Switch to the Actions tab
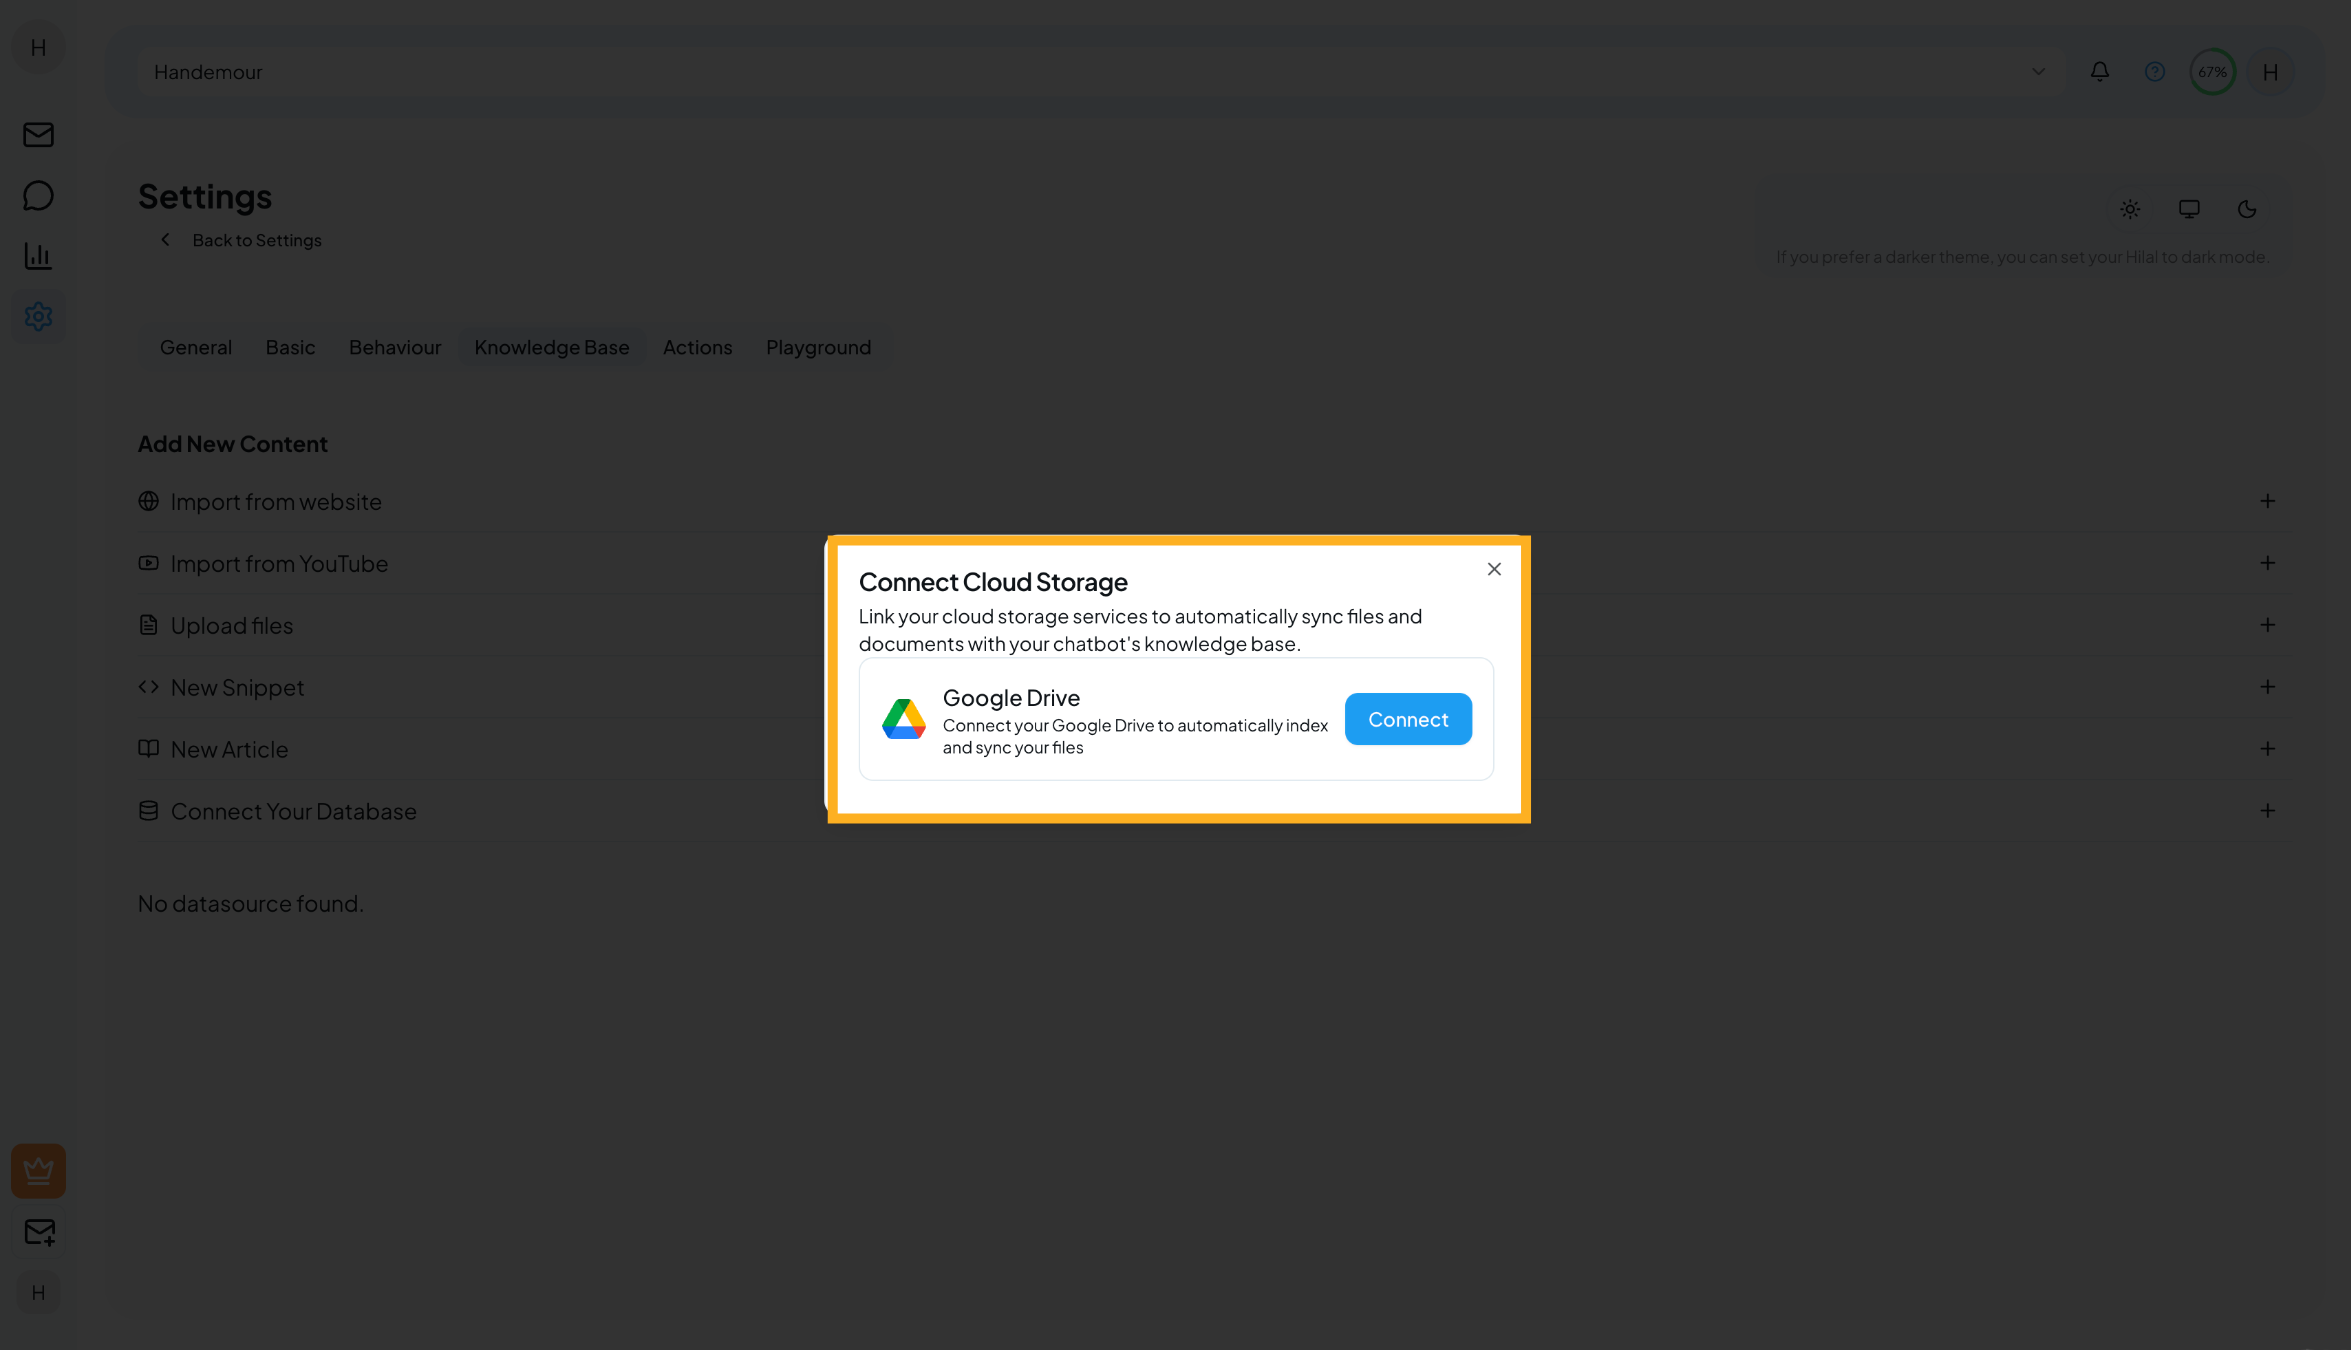The height and width of the screenshot is (1350, 2351). 698,347
